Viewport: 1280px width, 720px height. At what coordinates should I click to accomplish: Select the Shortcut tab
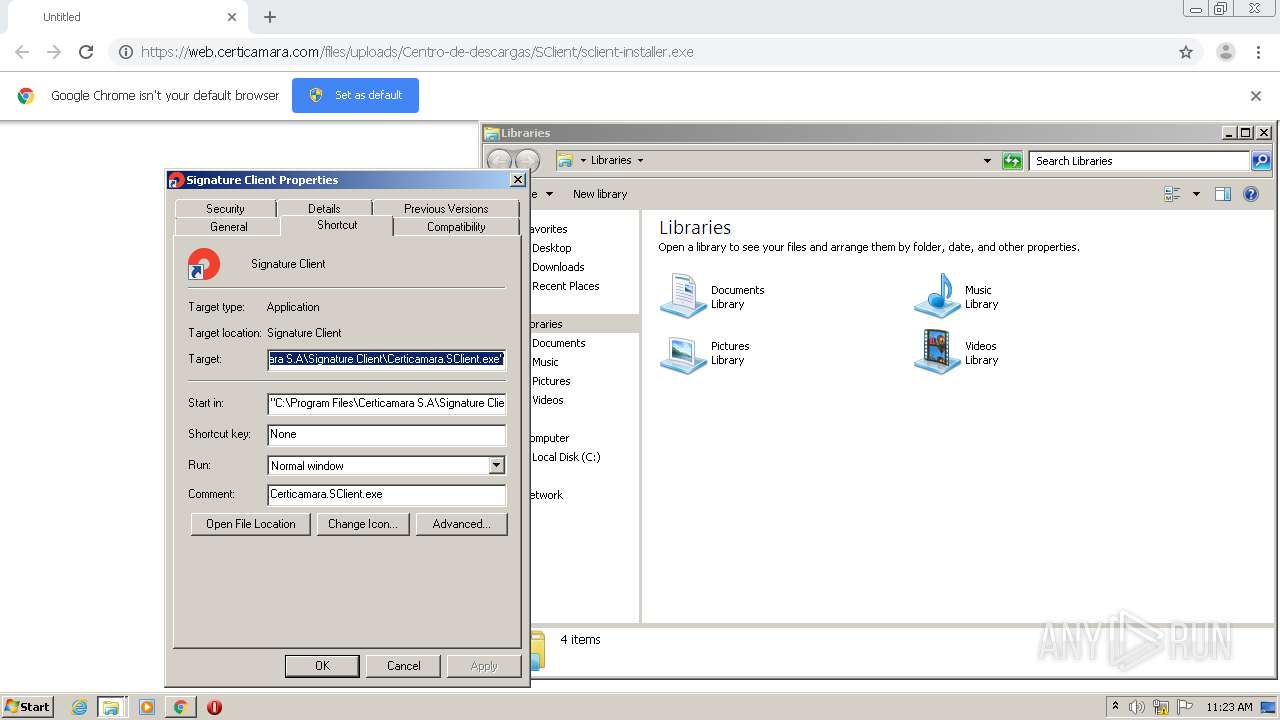(x=337, y=225)
